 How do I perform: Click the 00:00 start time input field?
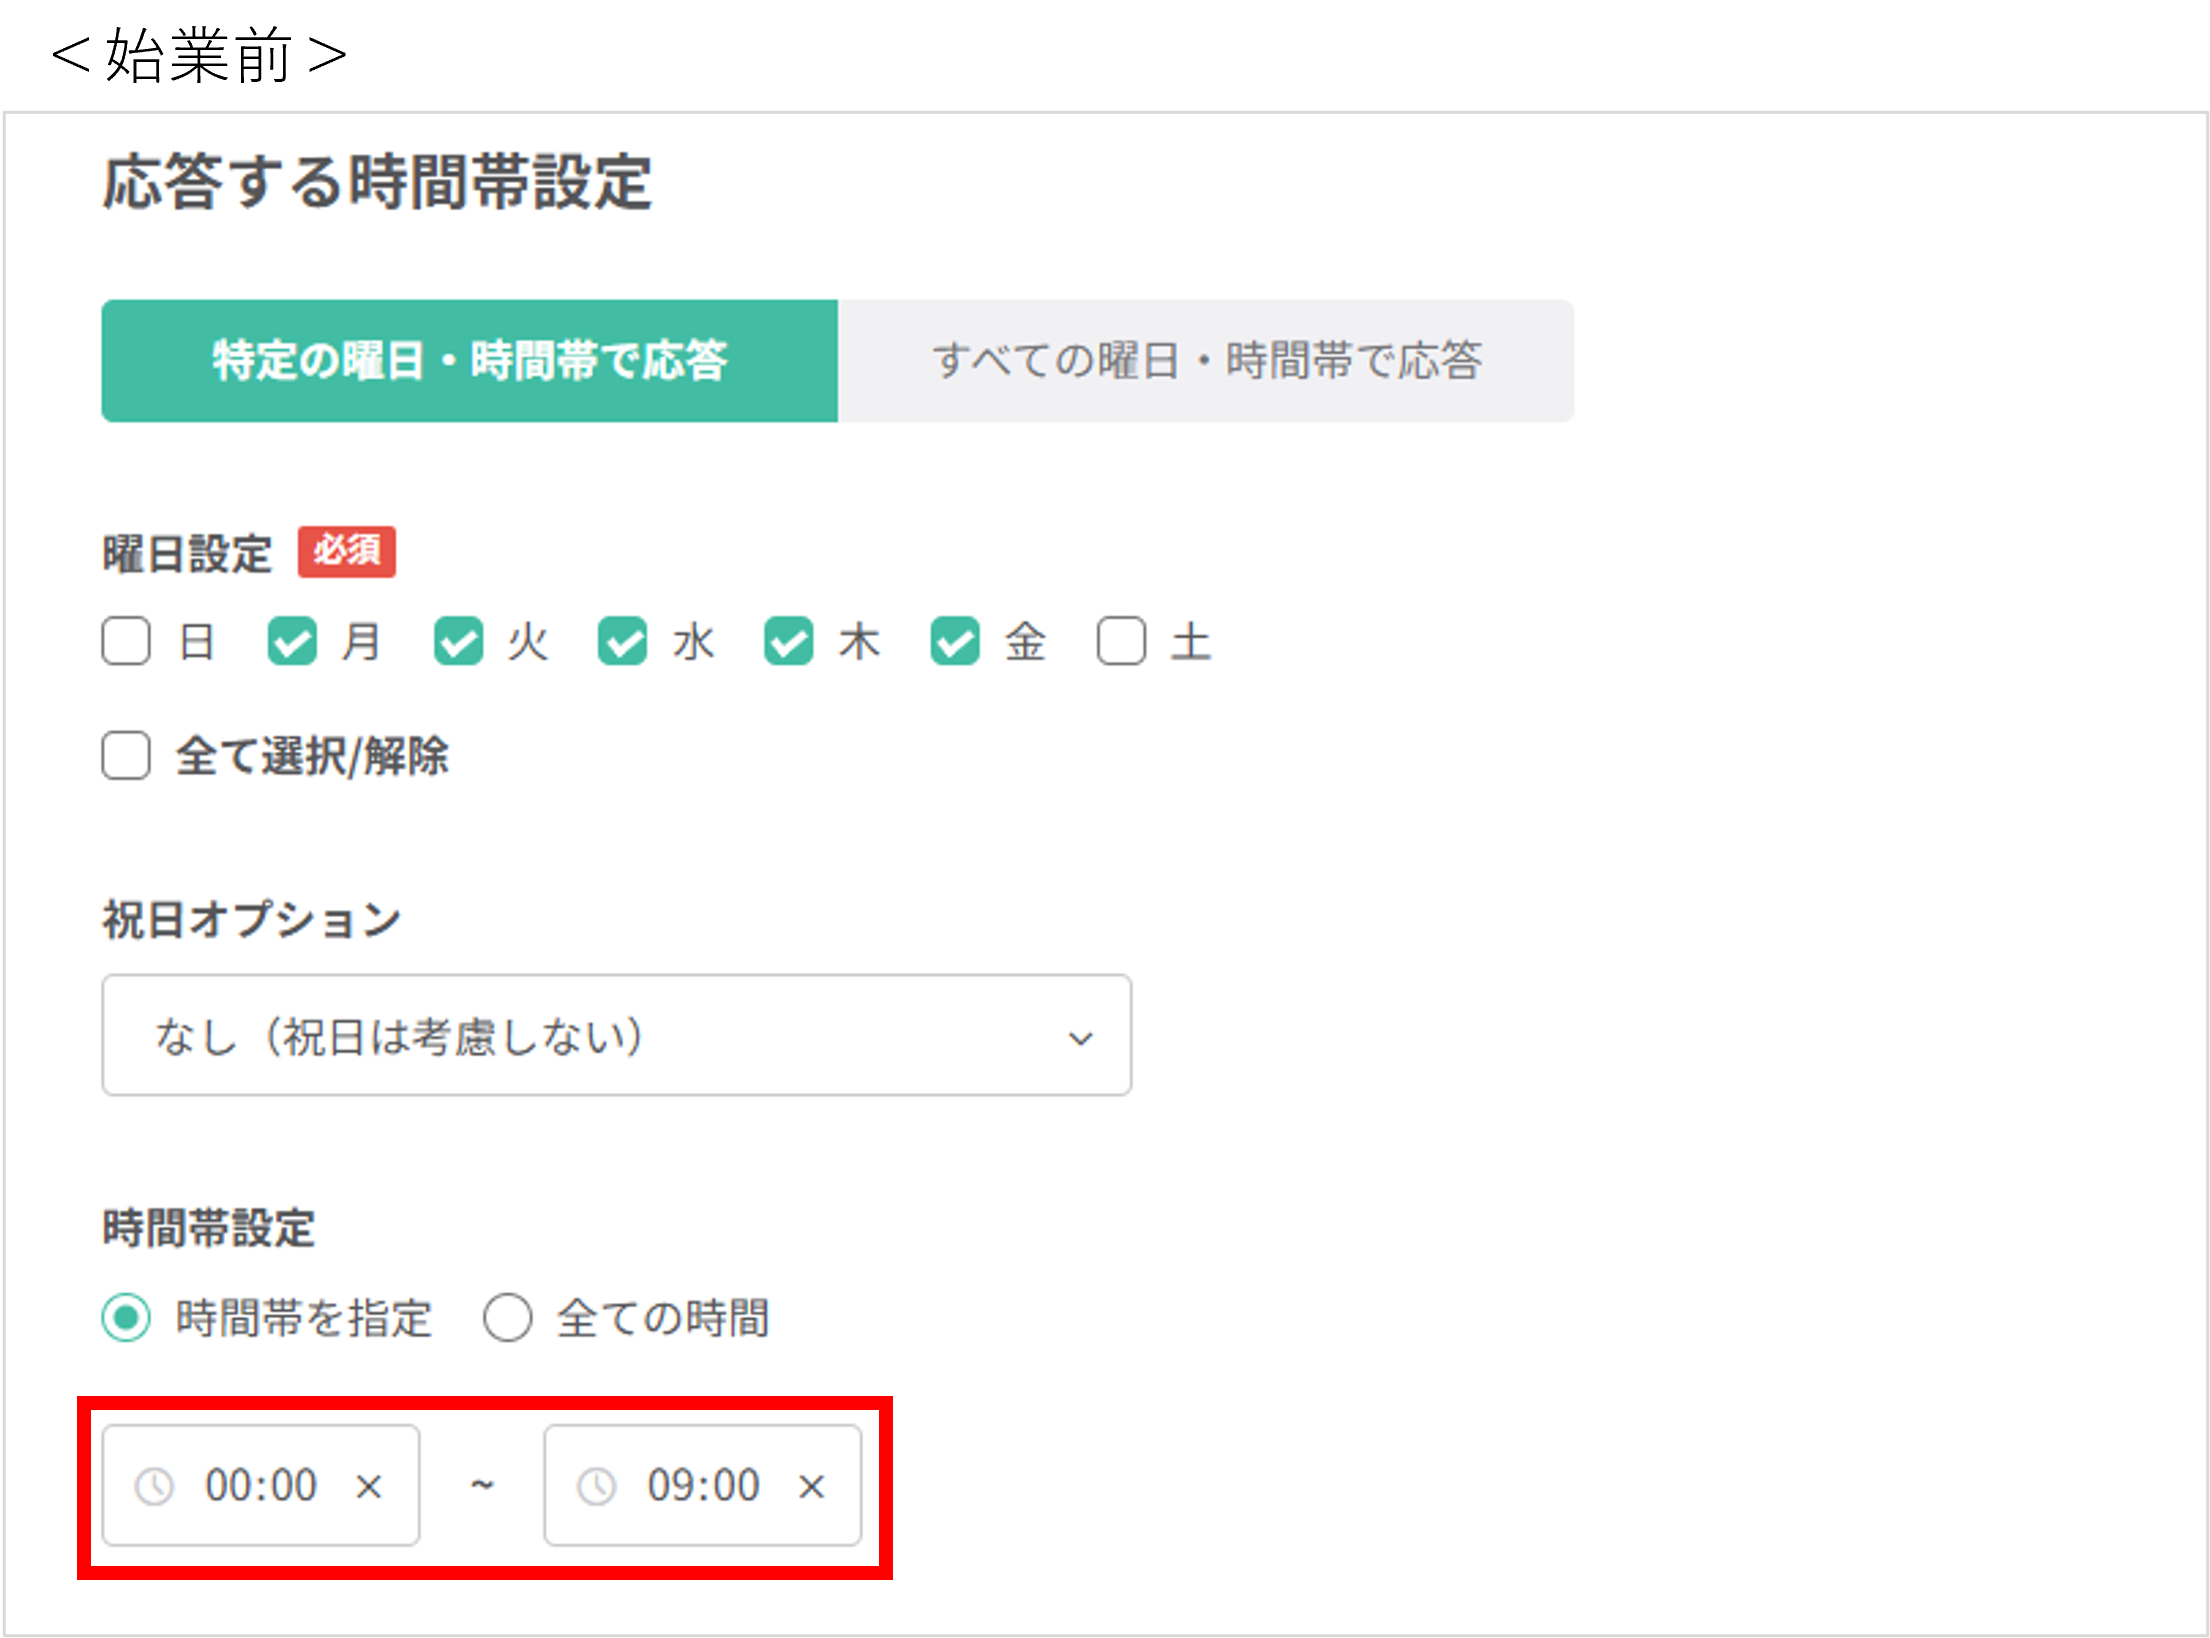pos(260,1486)
